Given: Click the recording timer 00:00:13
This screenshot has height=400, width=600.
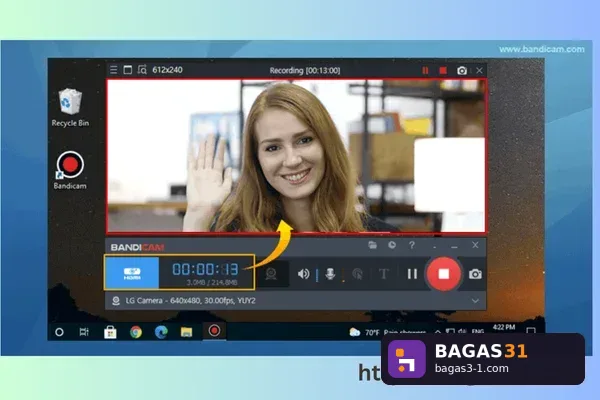Looking at the screenshot, I should click(x=205, y=269).
